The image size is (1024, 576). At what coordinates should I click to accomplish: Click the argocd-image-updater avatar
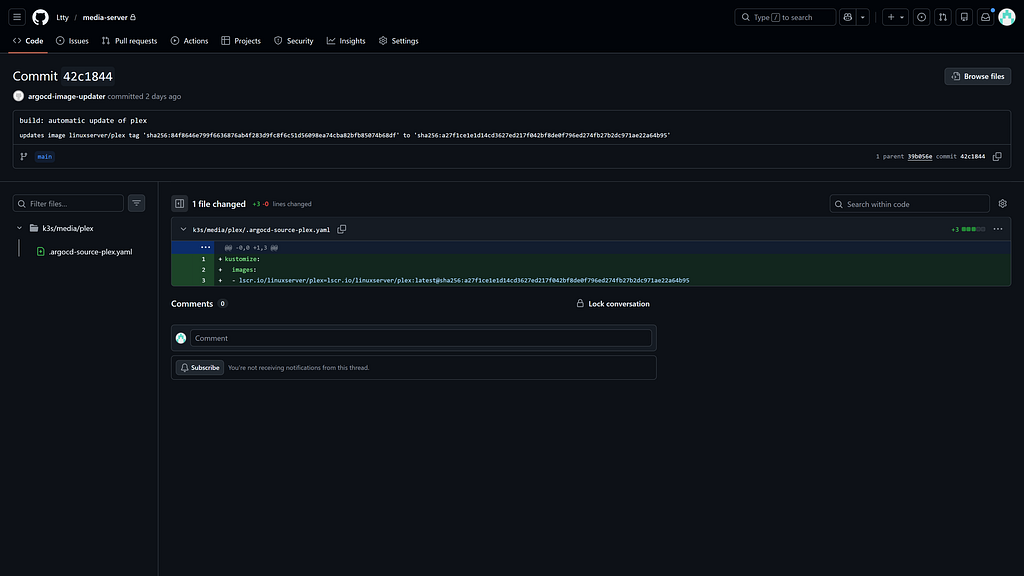tap(18, 96)
